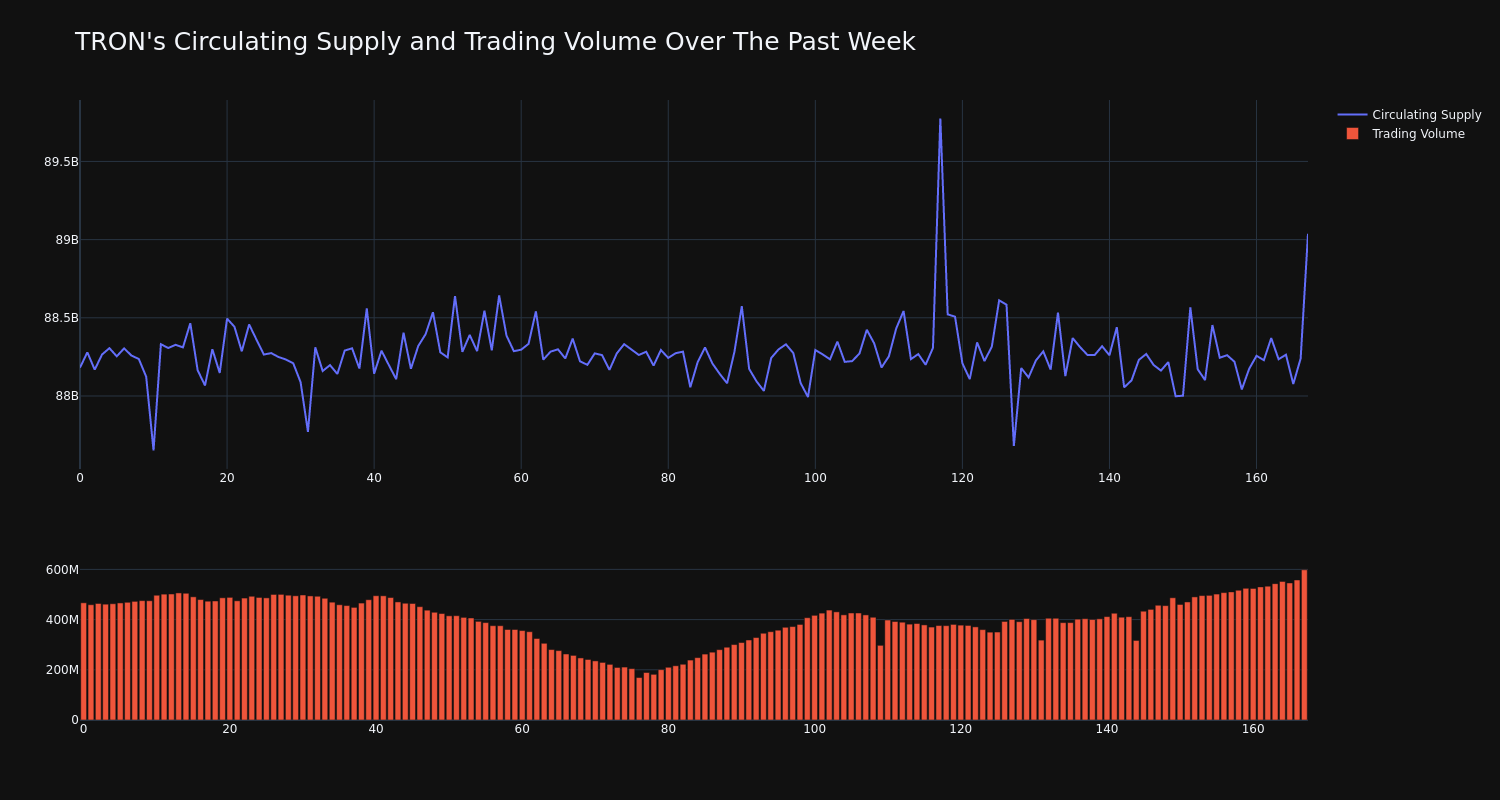This screenshot has height=800, width=1500.
Task: Click x-axis label 160 on the volume chart
Action: (x=1253, y=729)
